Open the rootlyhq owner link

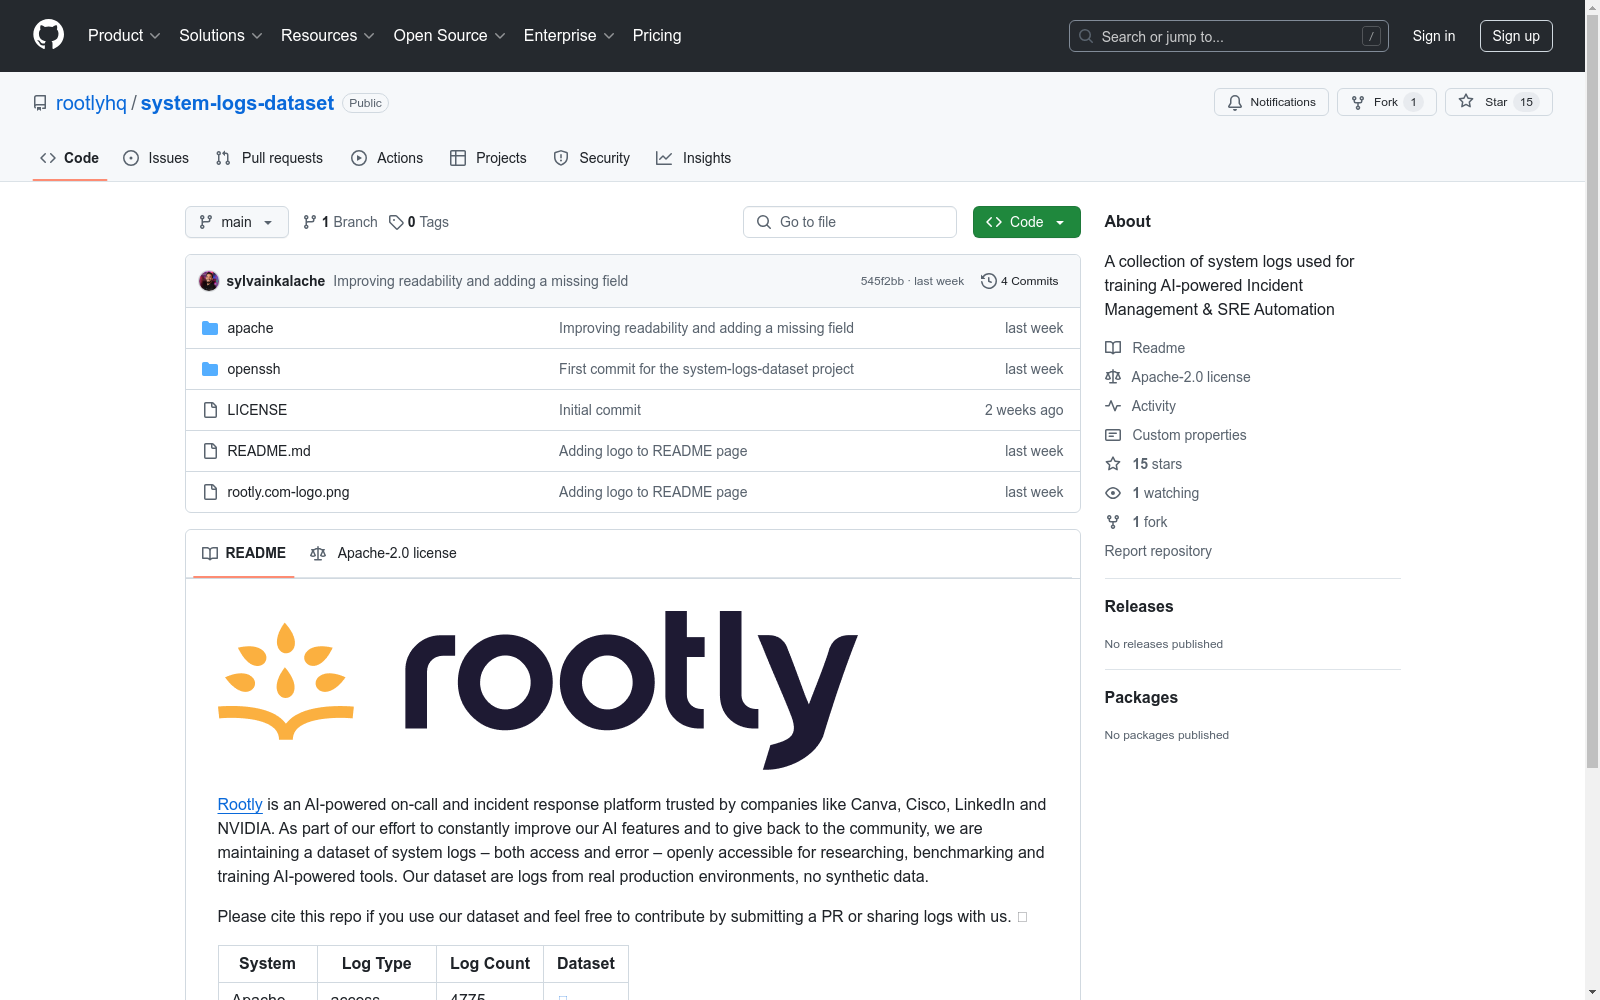[92, 103]
